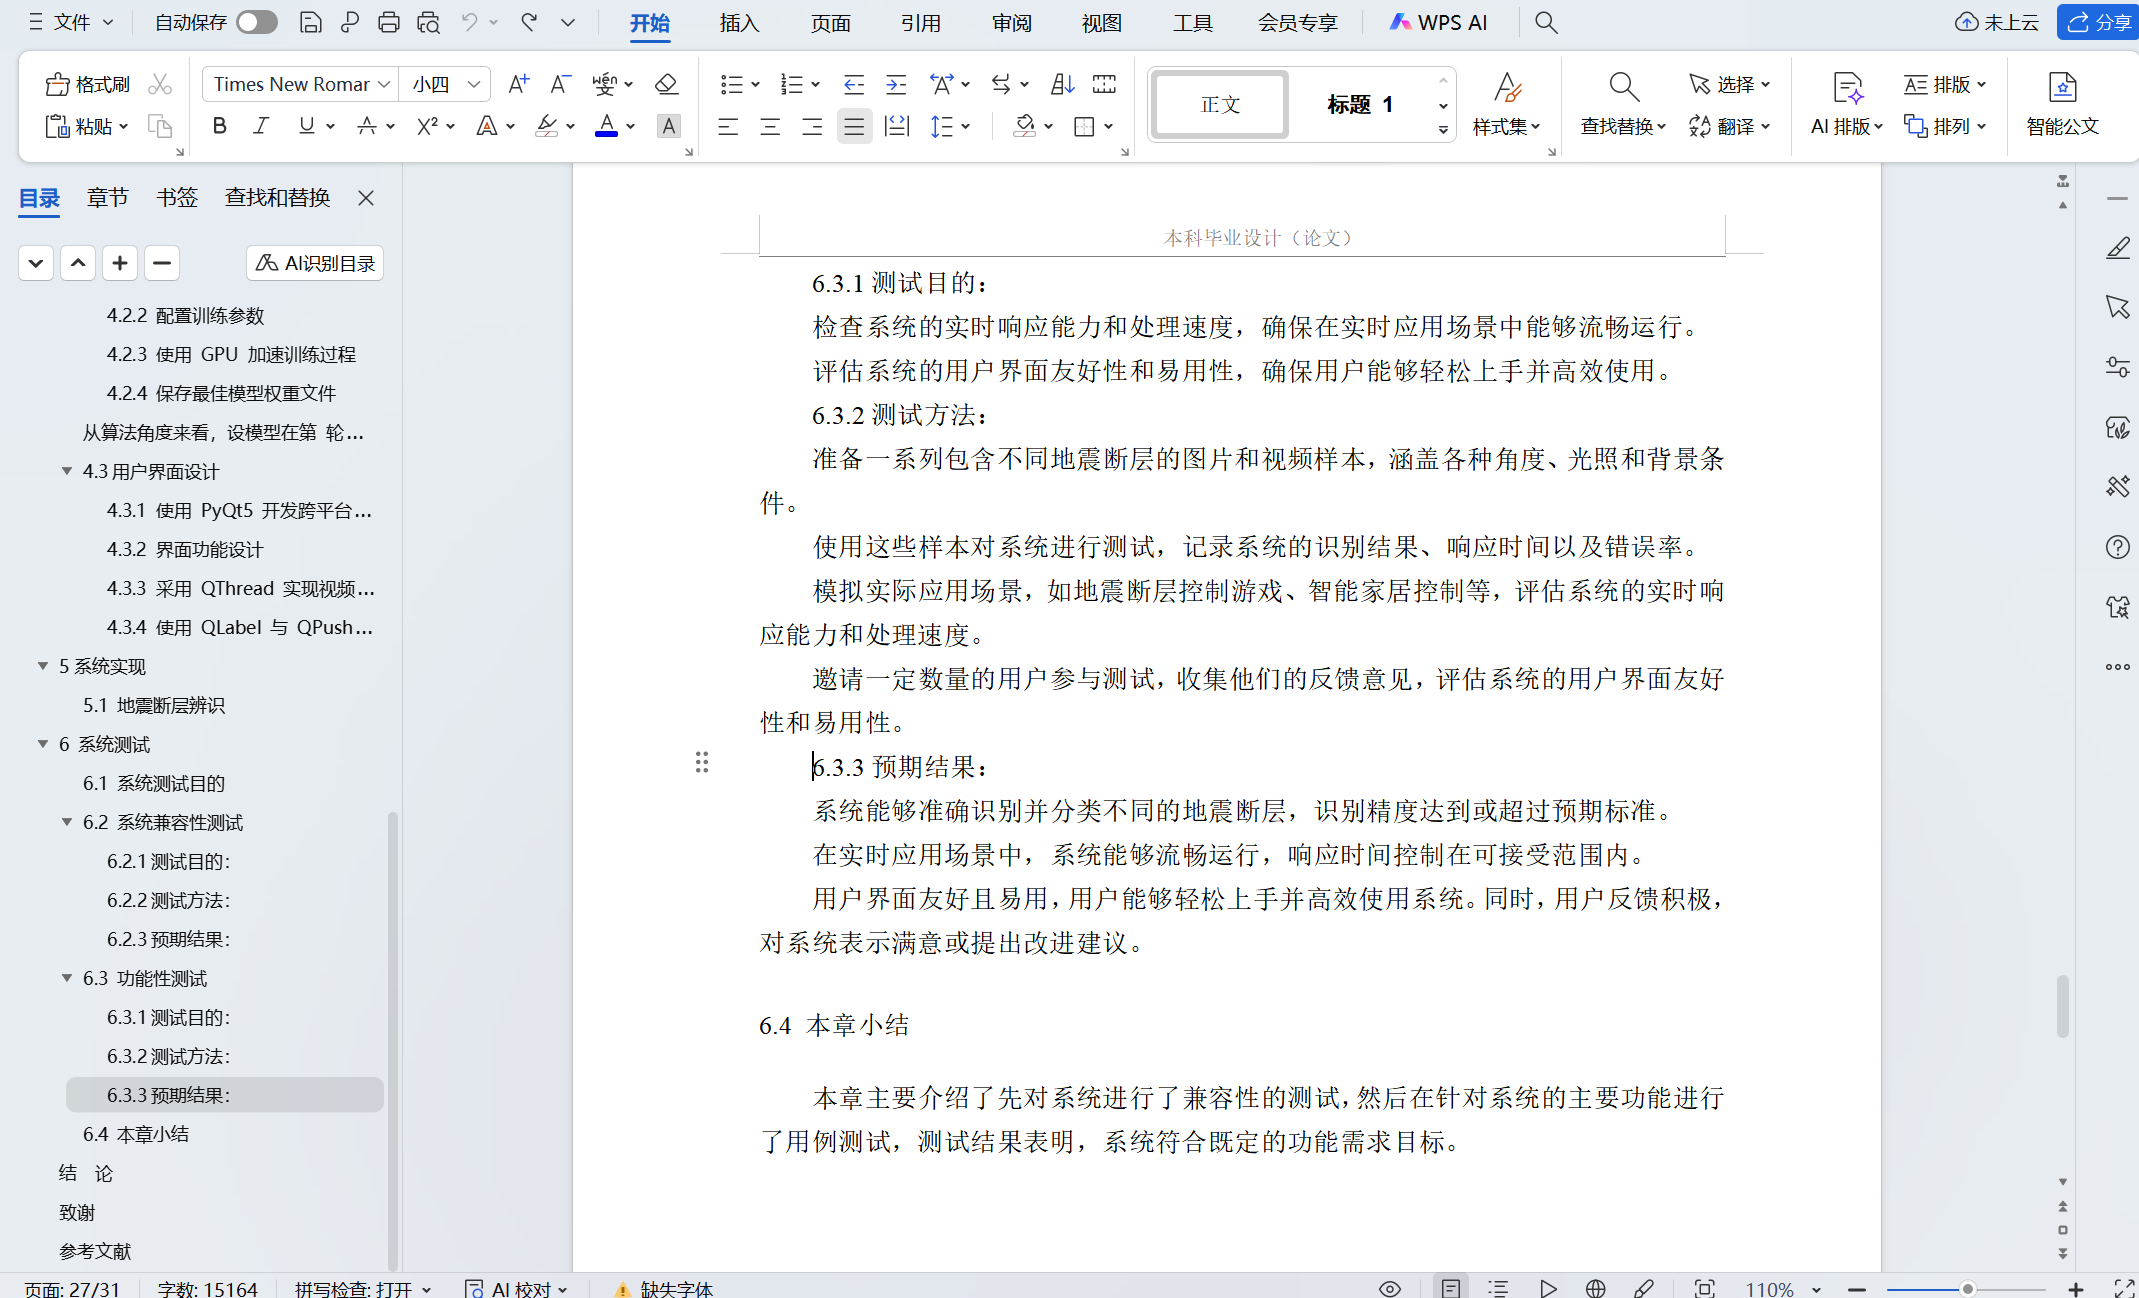This screenshot has width=2139, height=1298.
Task: Switch to page layout view
Action: tap(1451, 1288)
